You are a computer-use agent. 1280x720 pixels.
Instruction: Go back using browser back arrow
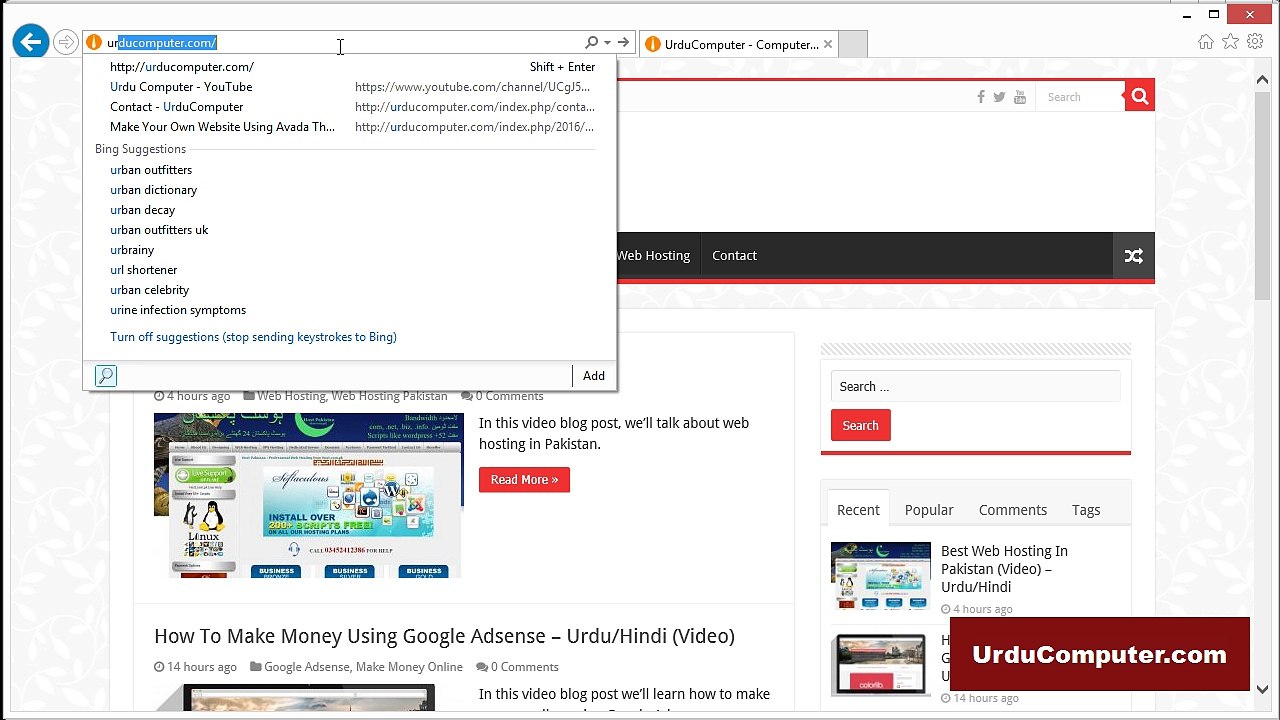coord(31,42)
